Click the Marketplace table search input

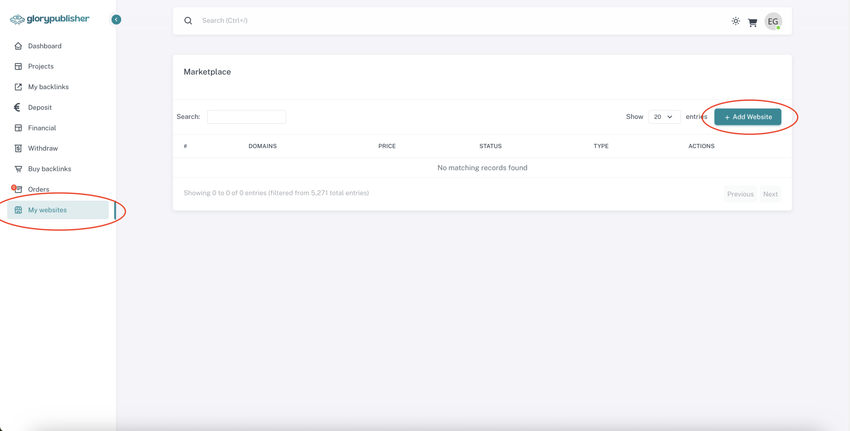click(247, 117)
